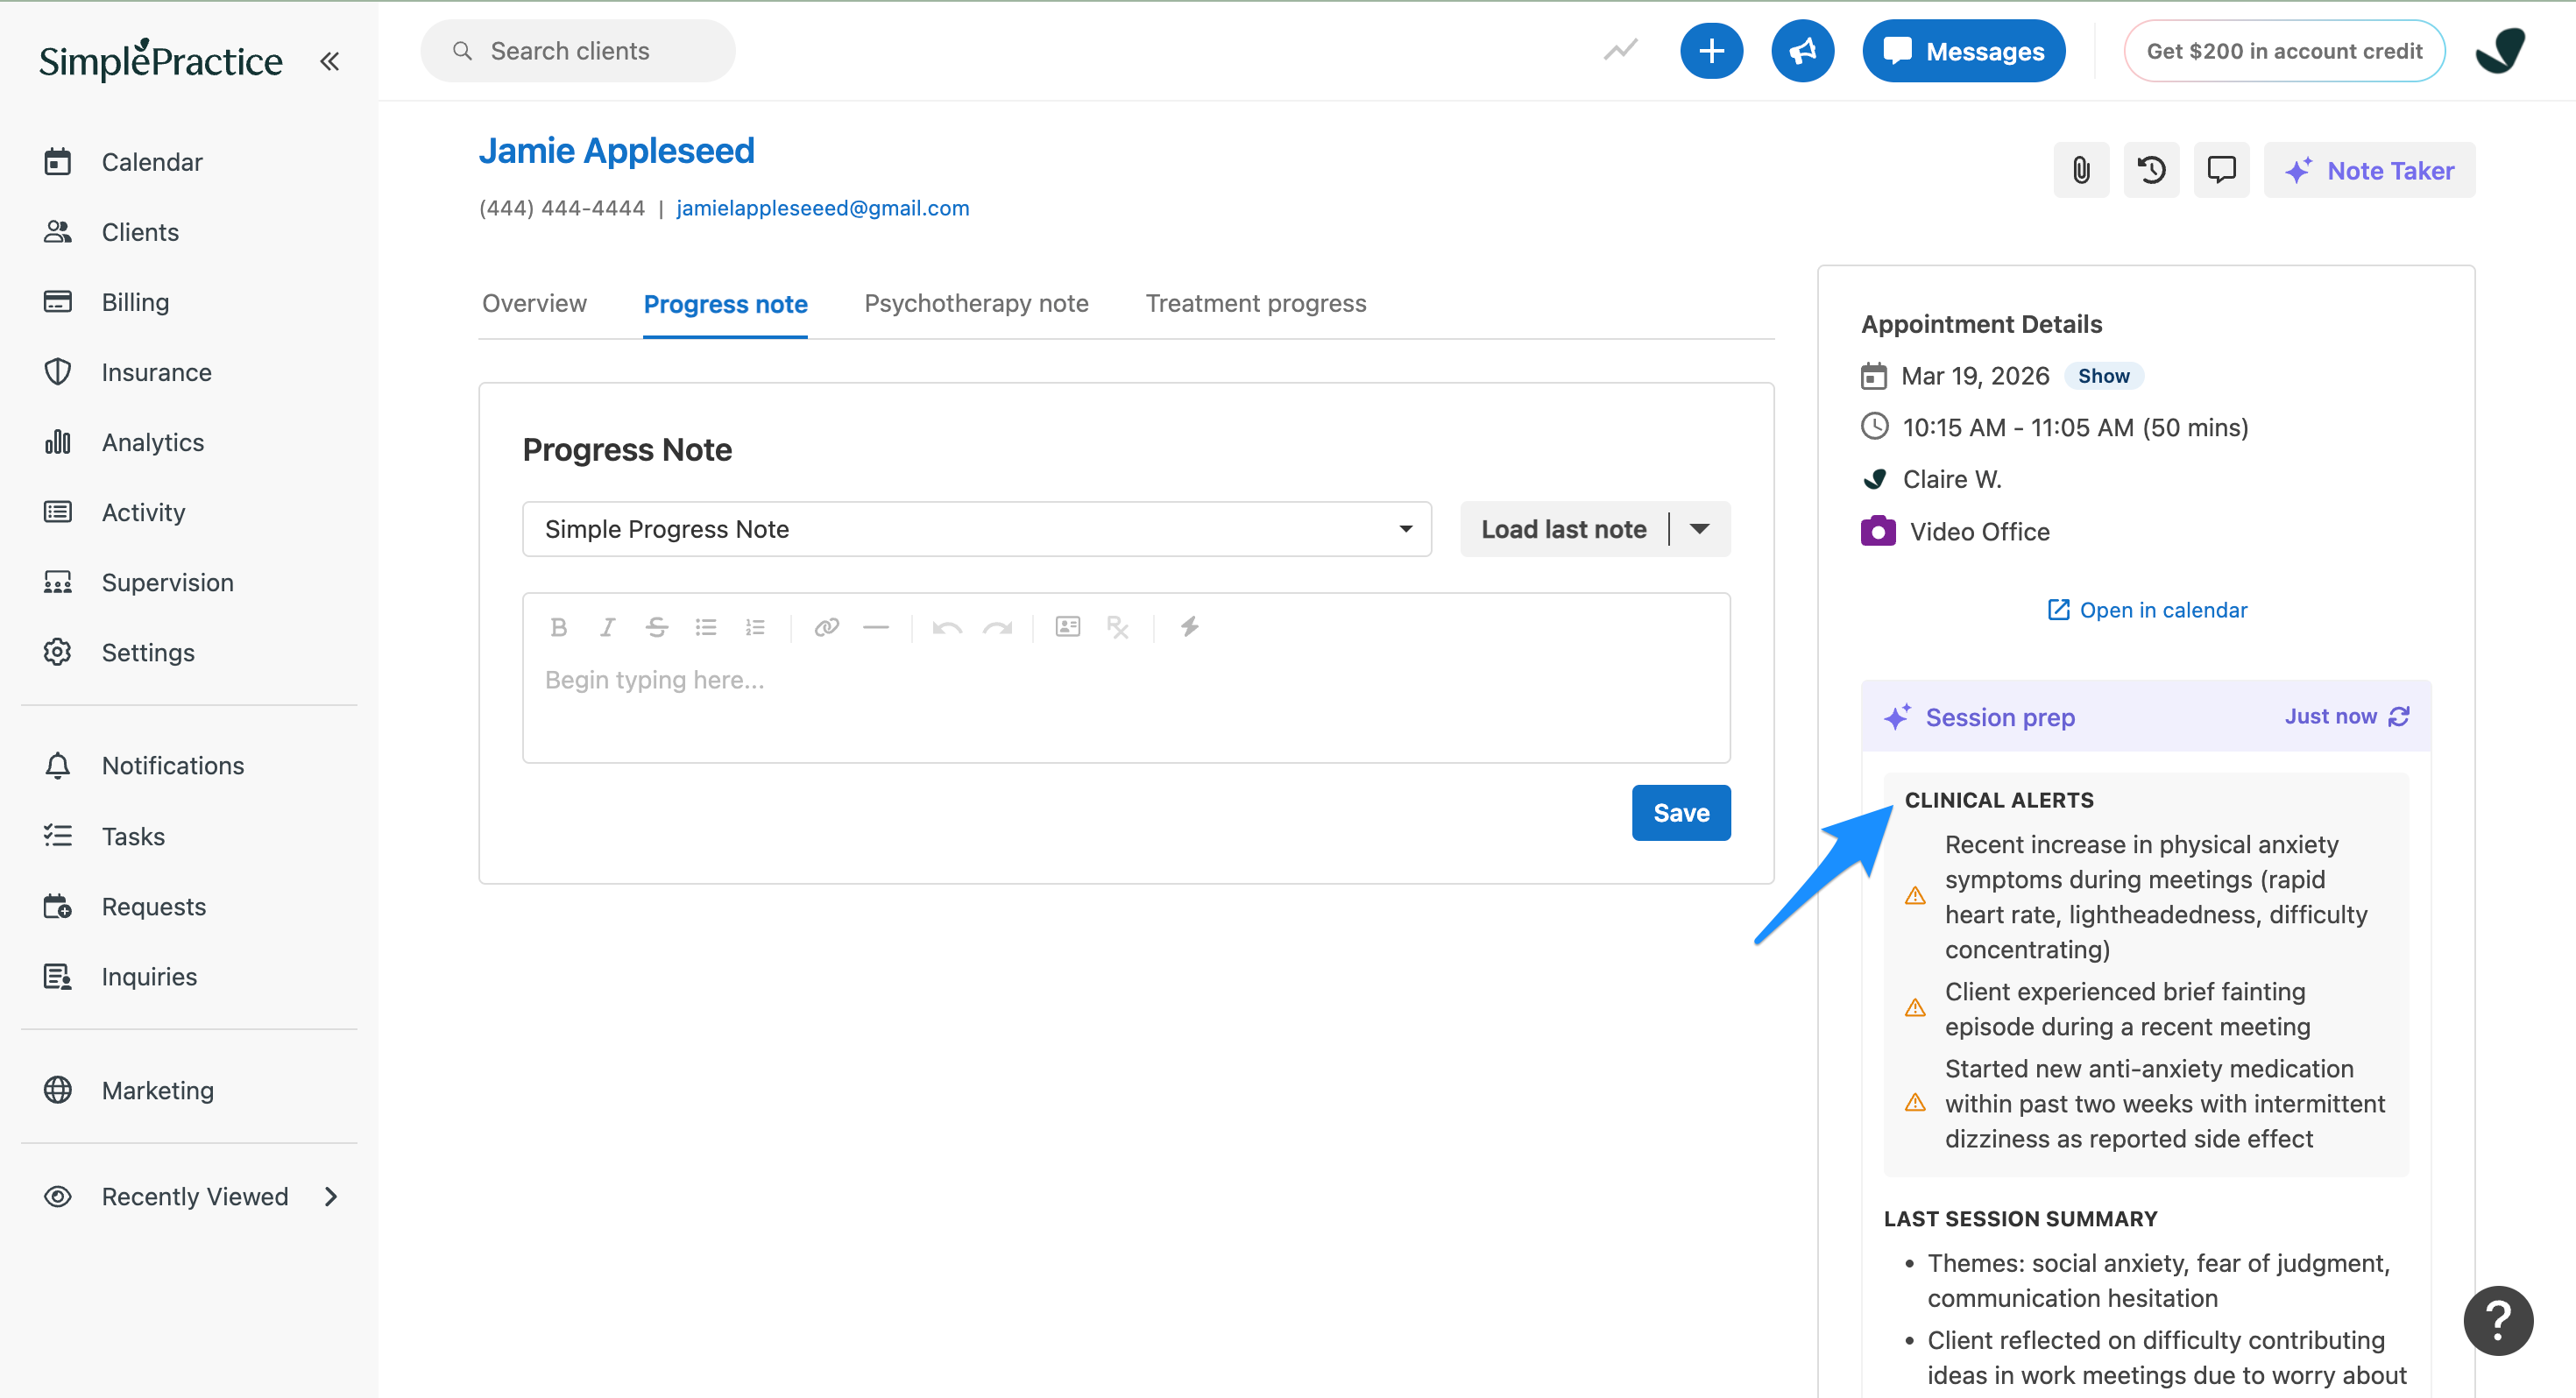Open Analytics in the sidebar
The width and height of the screenshot is (2576, 1398).
click(x=152, y=442)
